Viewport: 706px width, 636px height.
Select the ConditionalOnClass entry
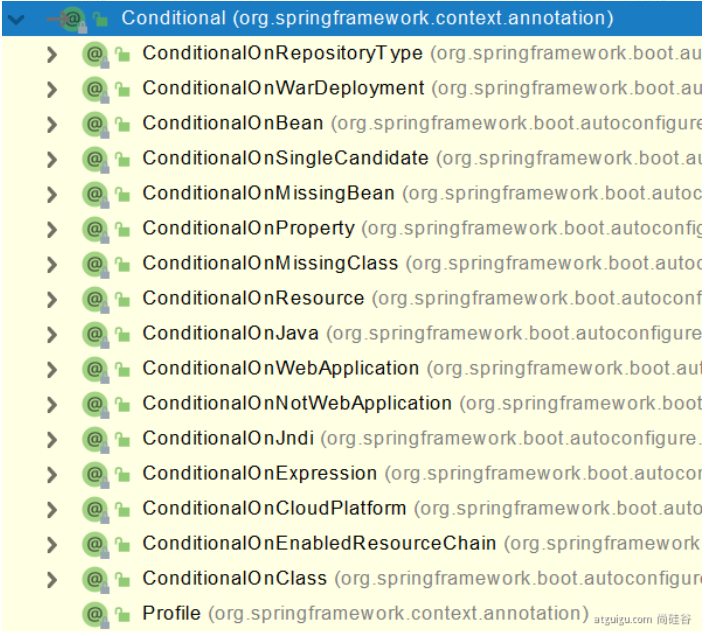click(235, 579)
